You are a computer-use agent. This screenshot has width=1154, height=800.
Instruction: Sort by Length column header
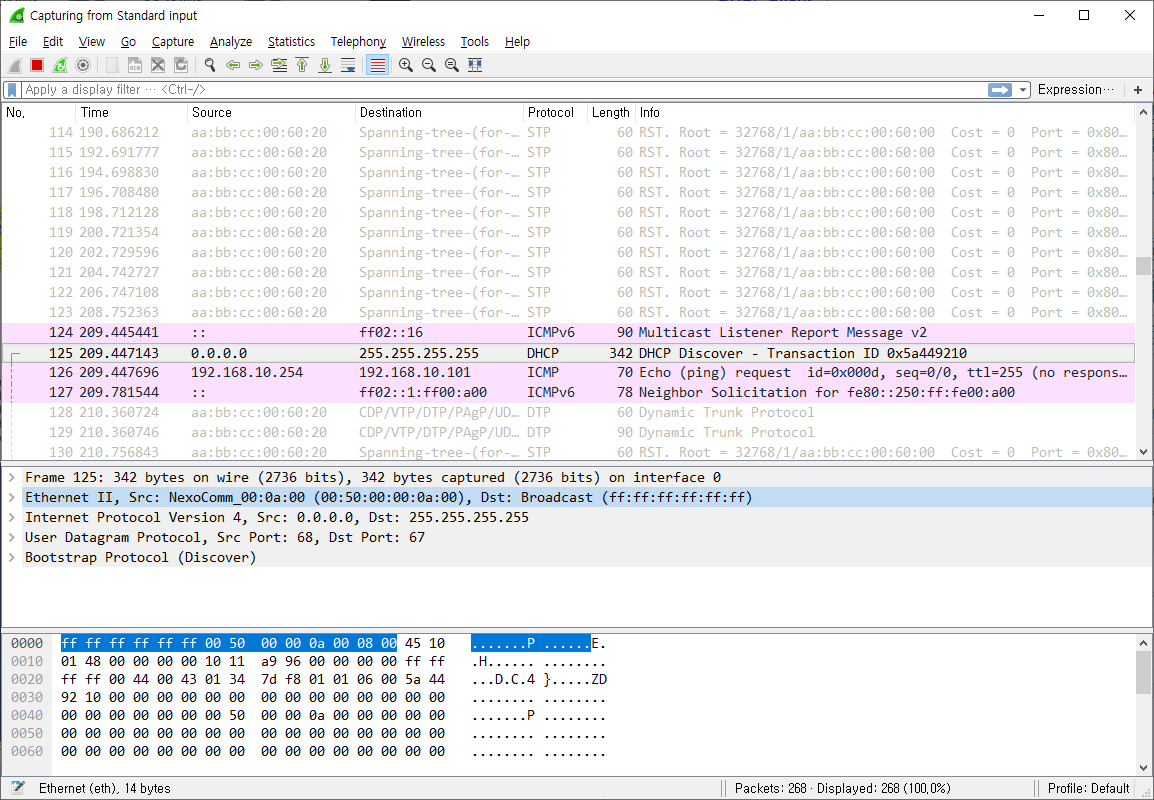(611, 113)
